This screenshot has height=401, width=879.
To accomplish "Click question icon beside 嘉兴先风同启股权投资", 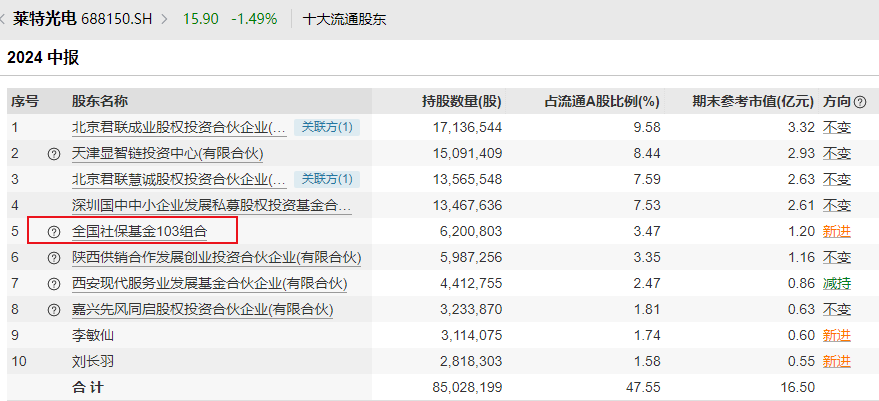I will (54, 310).
